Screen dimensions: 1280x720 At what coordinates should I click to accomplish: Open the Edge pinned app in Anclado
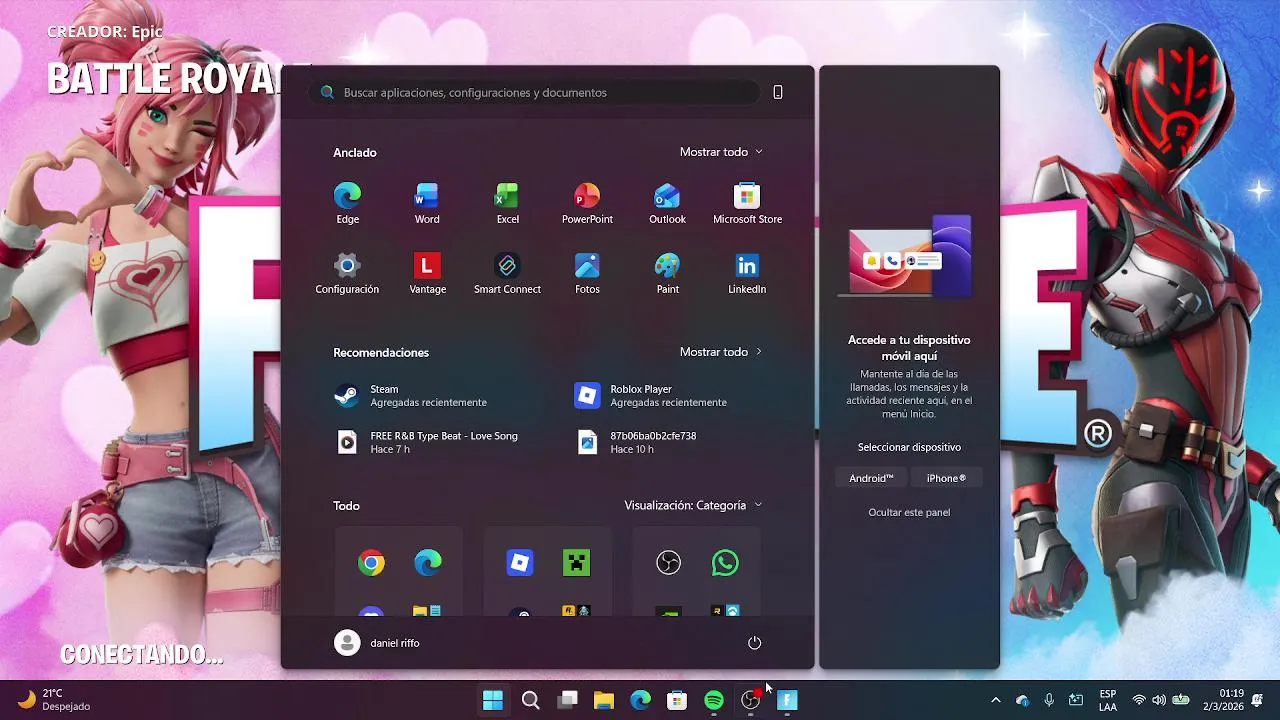[347, 203]
